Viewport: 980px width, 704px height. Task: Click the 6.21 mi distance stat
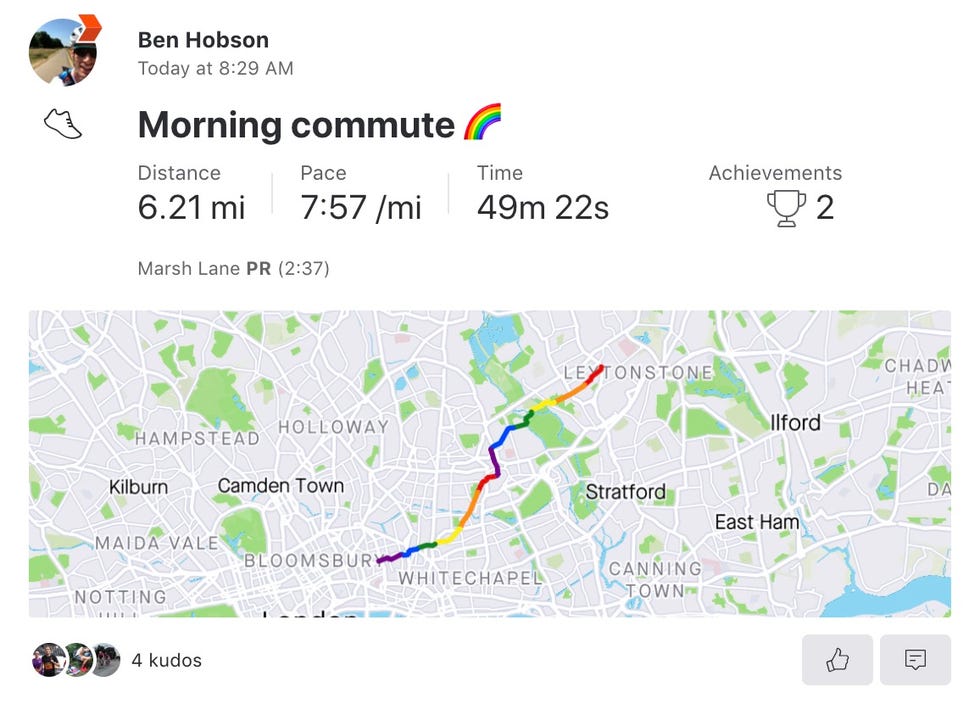click(191, 207)
